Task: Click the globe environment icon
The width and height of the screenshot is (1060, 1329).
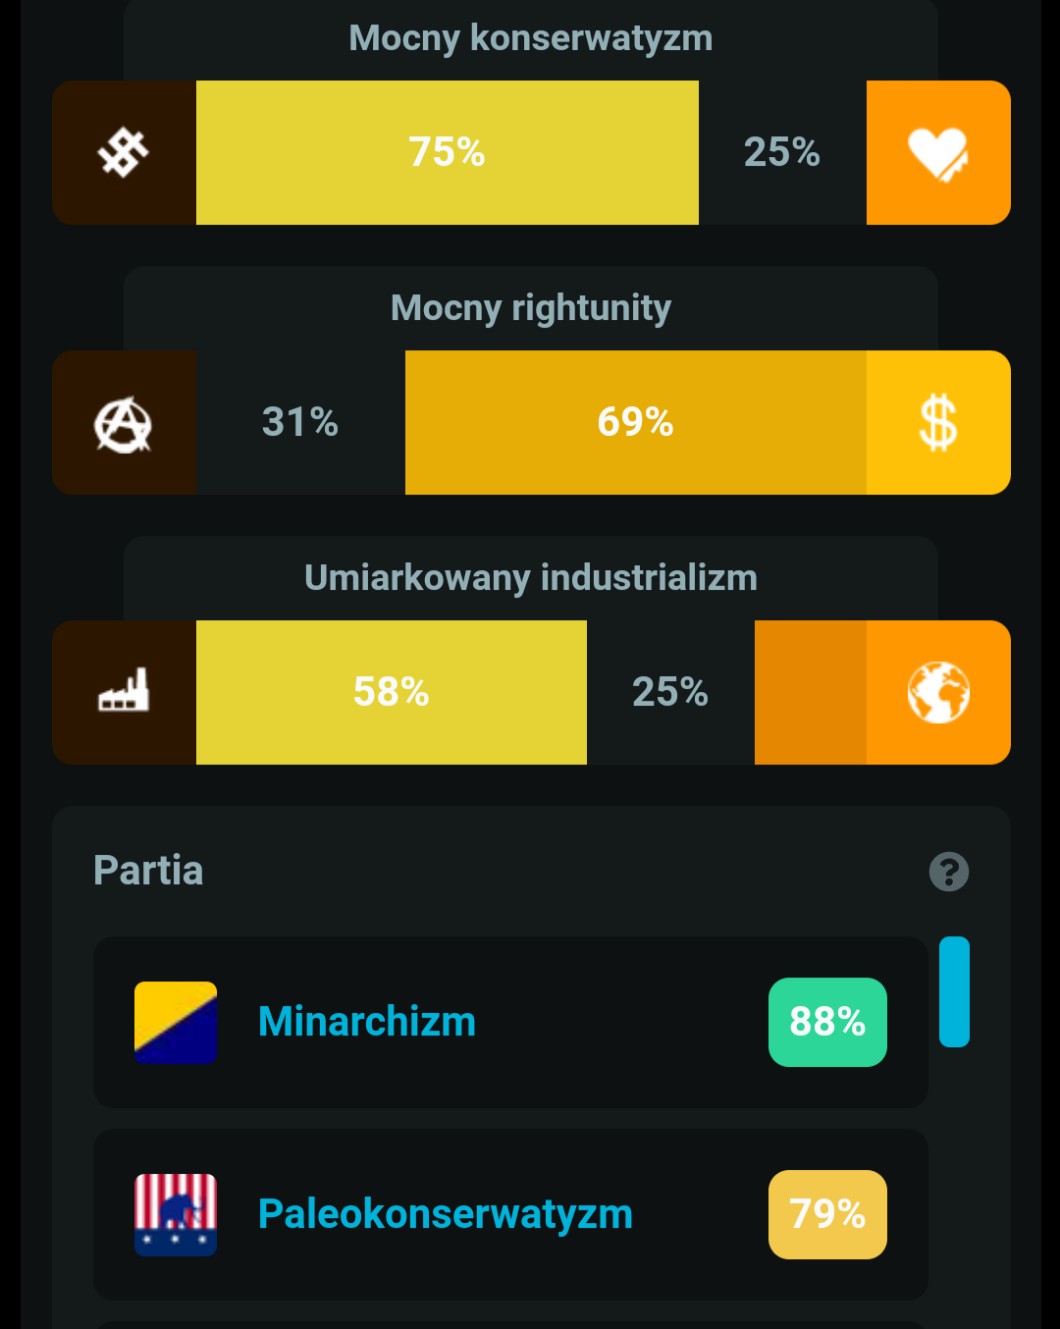Action: [938, 692]
